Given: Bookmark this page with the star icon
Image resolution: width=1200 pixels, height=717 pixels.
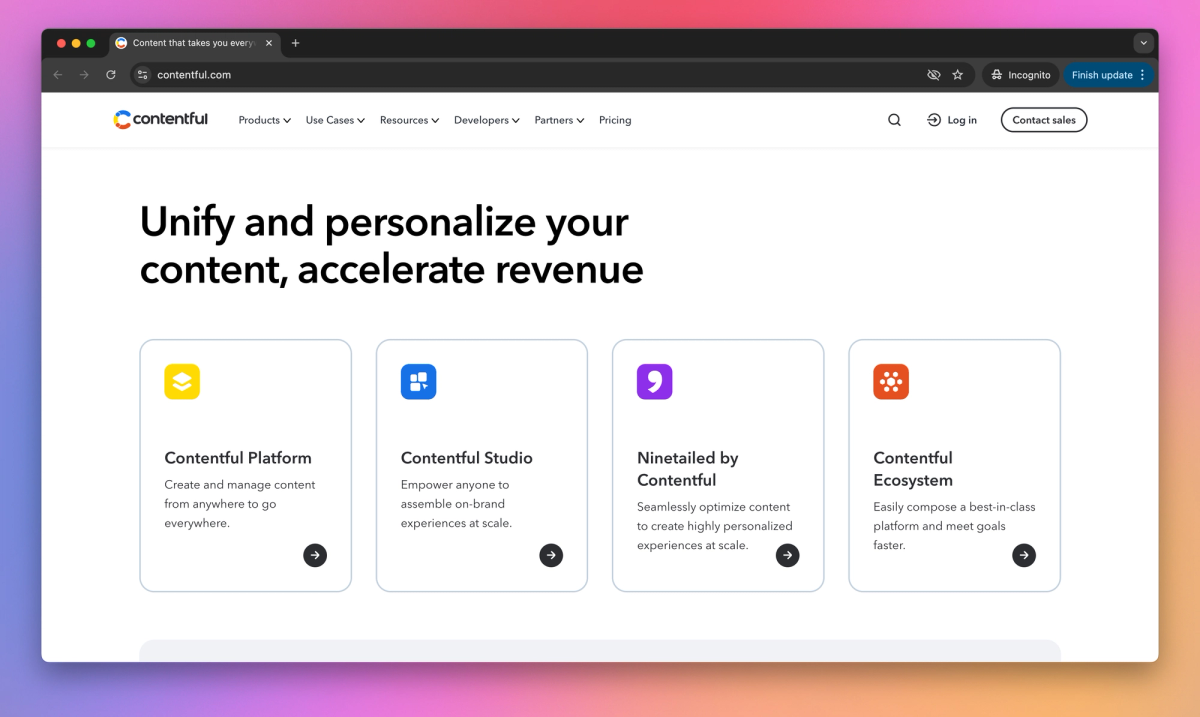Looking at the screenshot, I should click(958, 75).
